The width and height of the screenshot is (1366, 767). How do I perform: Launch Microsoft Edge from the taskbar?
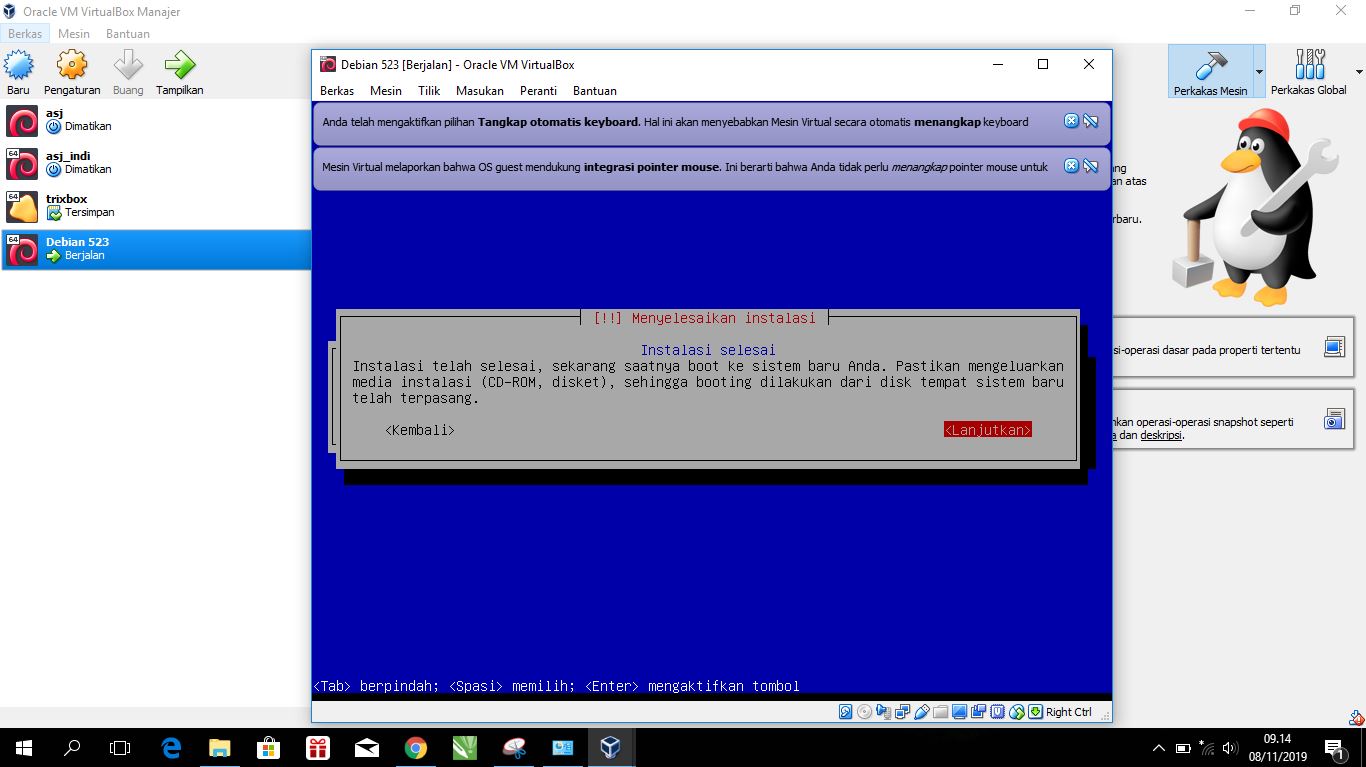[x=171, y=747]
